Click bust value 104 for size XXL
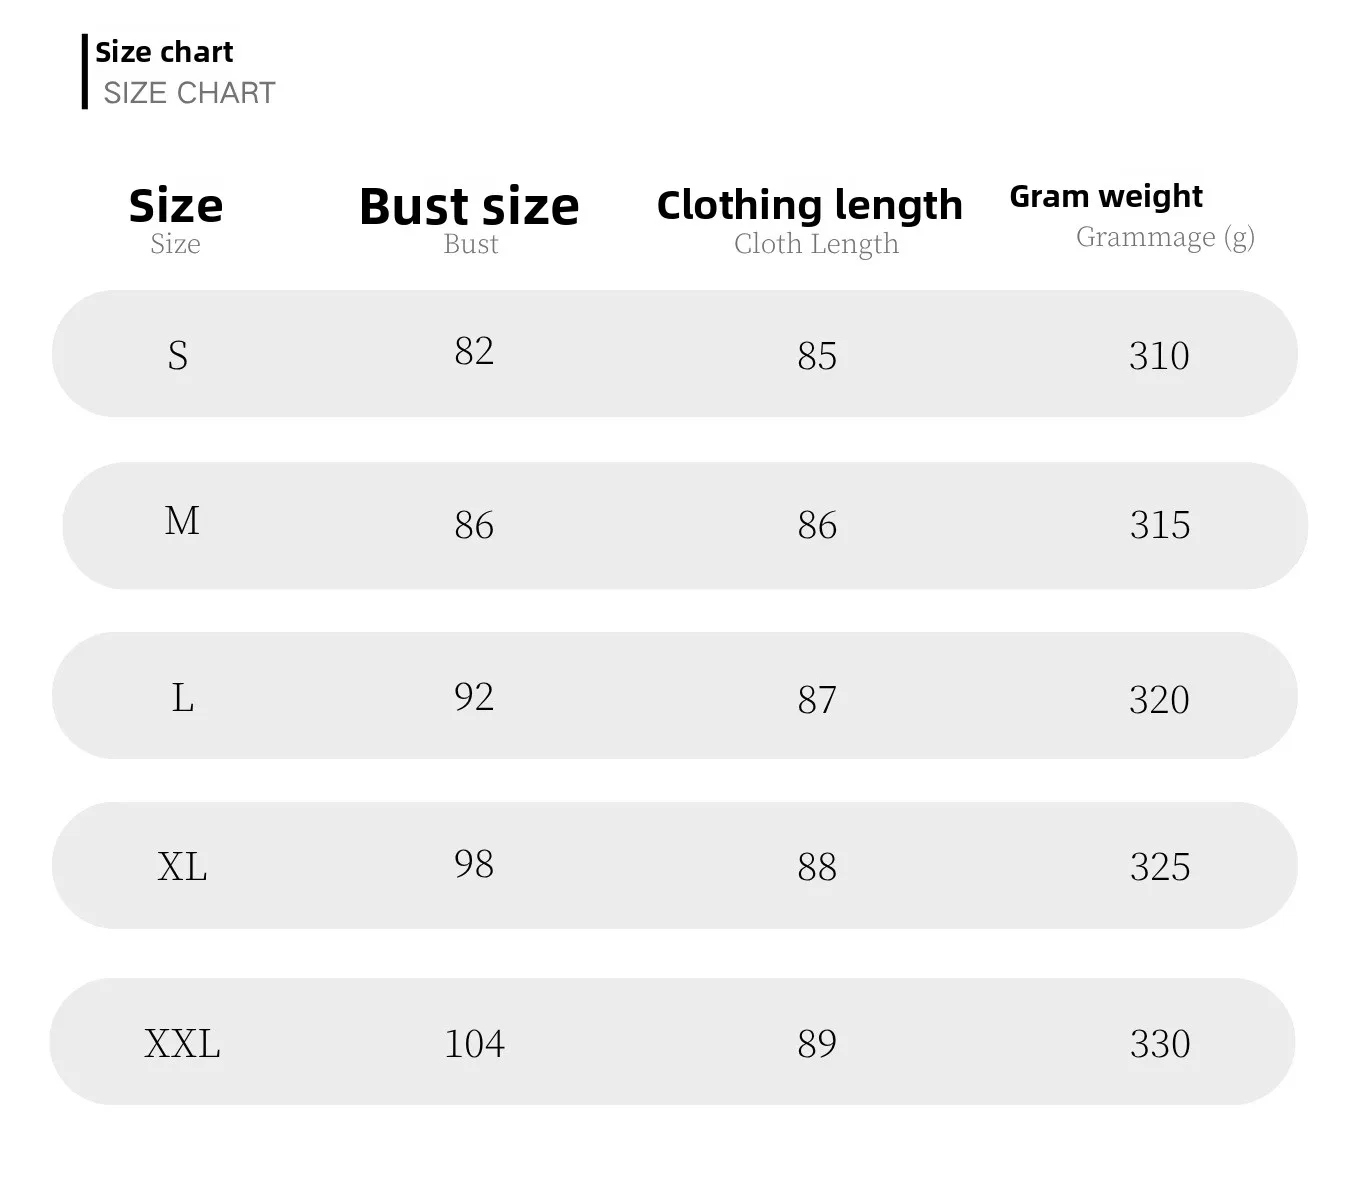 474,1044
